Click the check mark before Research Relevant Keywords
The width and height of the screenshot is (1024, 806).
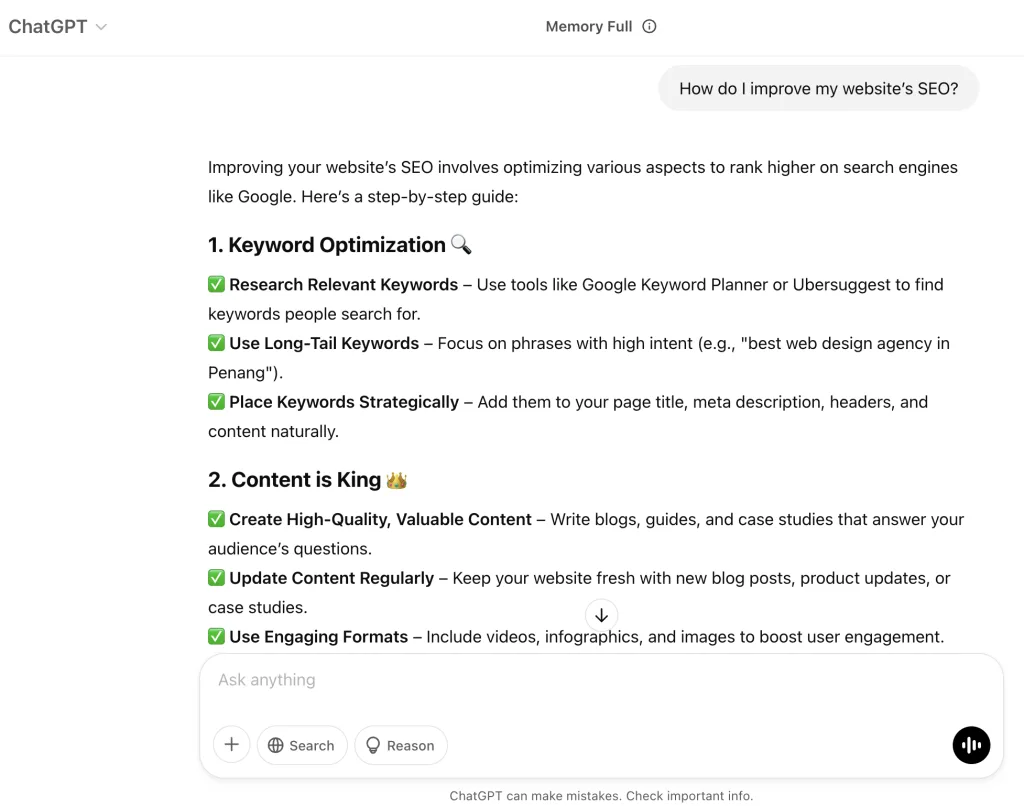(x=216, y=284)
